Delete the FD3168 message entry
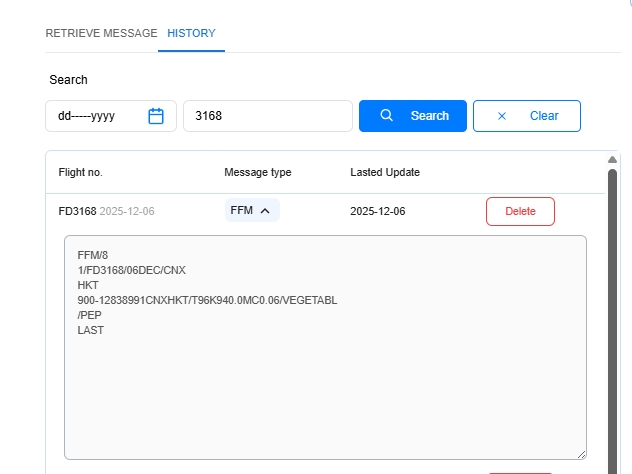632x474 pixels. [520, 211]
